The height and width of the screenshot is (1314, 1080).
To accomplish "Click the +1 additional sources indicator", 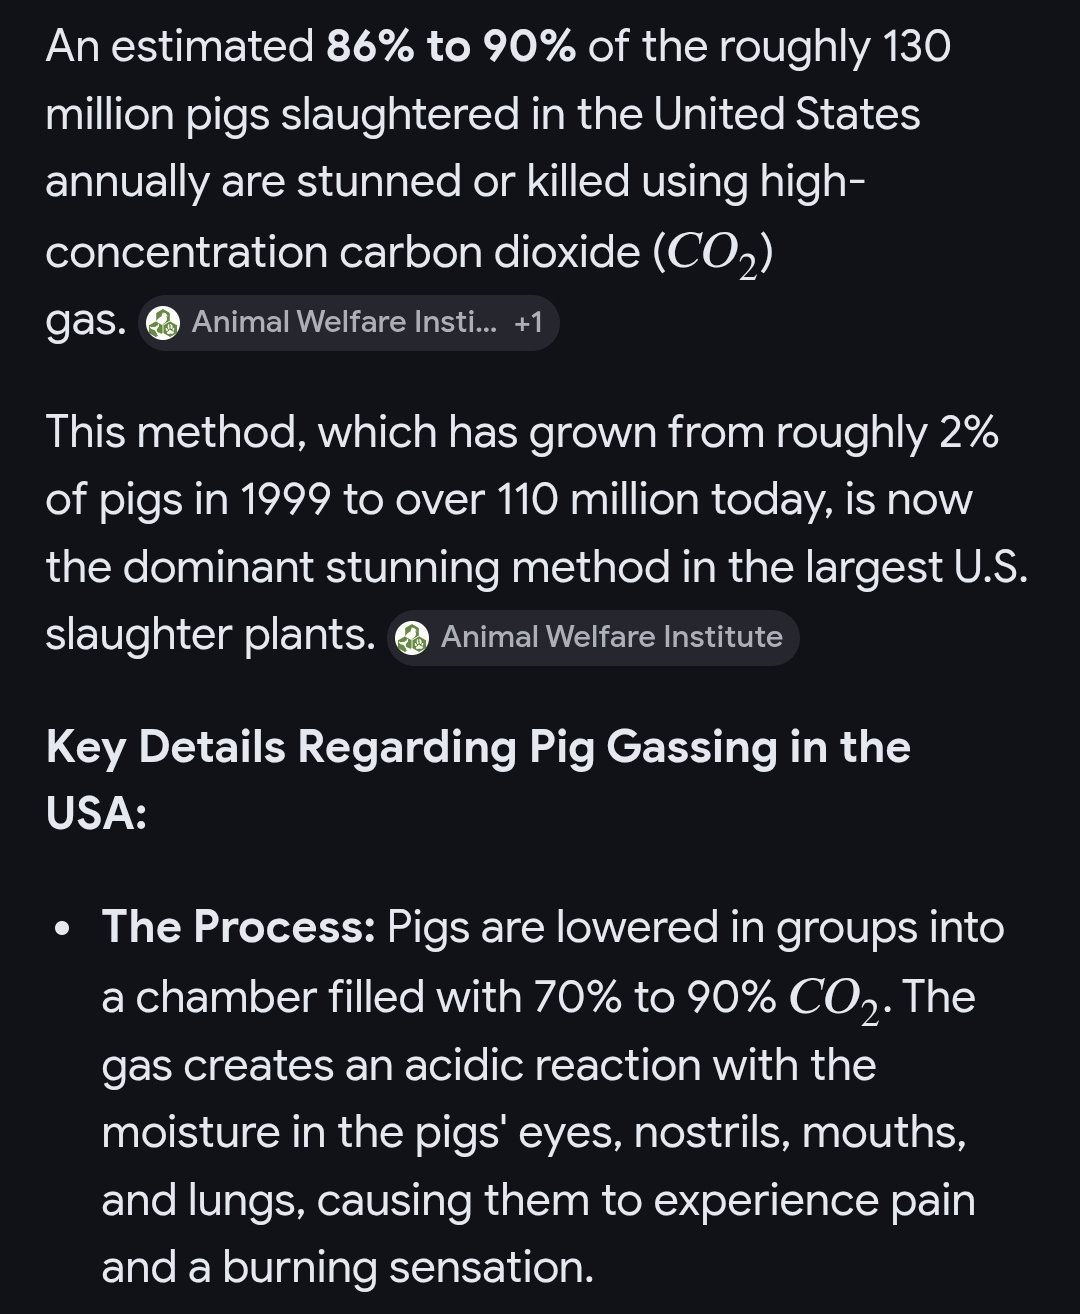I will point(527,322).
